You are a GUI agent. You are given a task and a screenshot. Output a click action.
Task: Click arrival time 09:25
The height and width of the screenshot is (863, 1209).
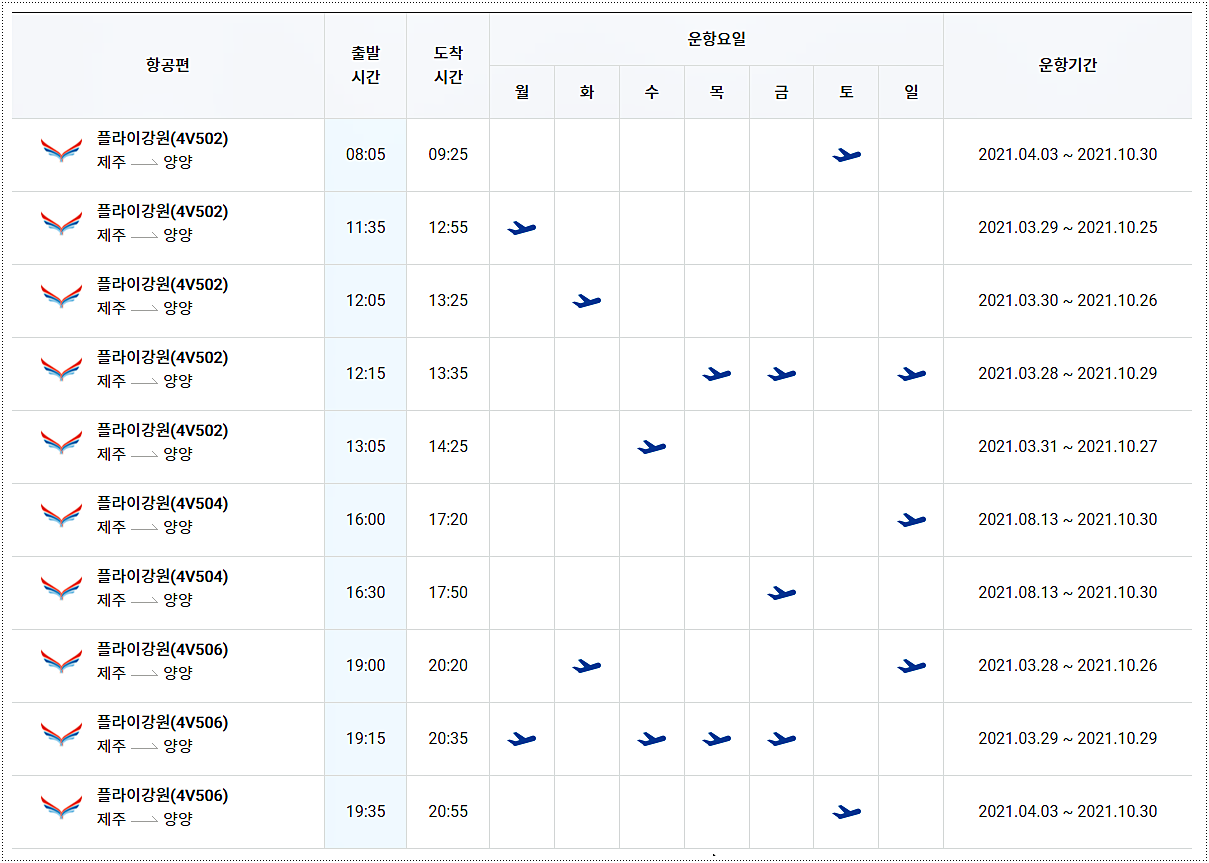click(448, 155)
